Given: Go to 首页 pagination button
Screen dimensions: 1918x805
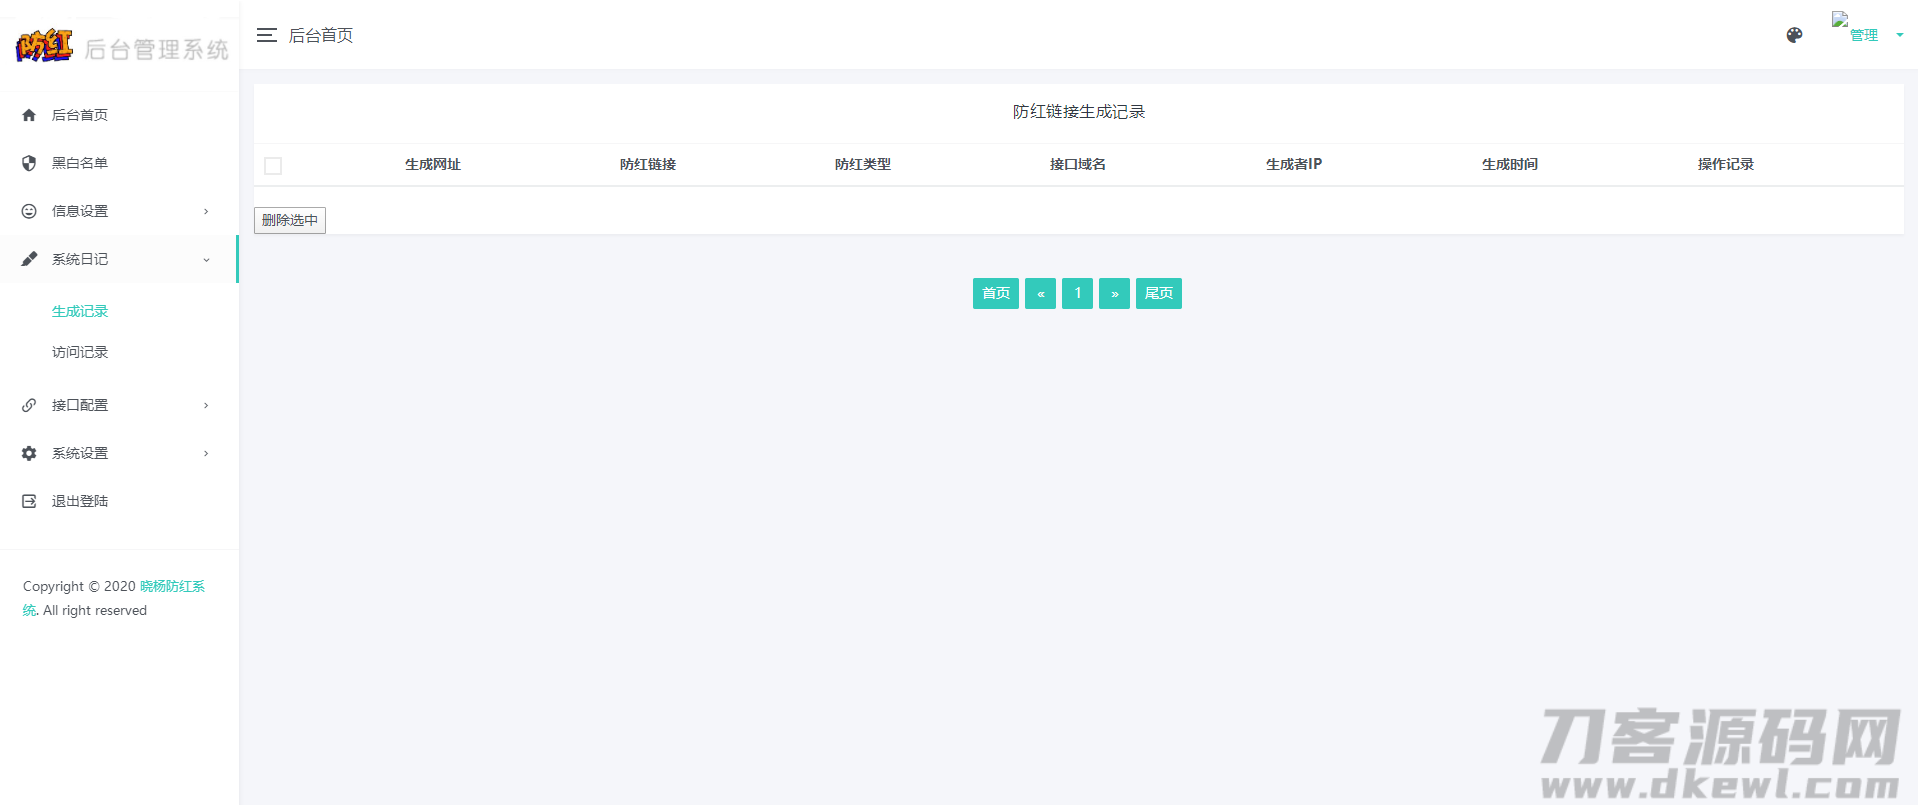Looking at the screenshot, I should 995,293.
